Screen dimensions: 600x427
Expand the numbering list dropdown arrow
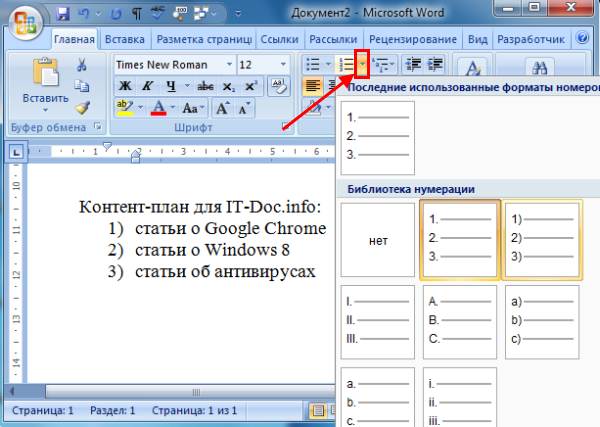pyautogui.click(x=362, y=65)
